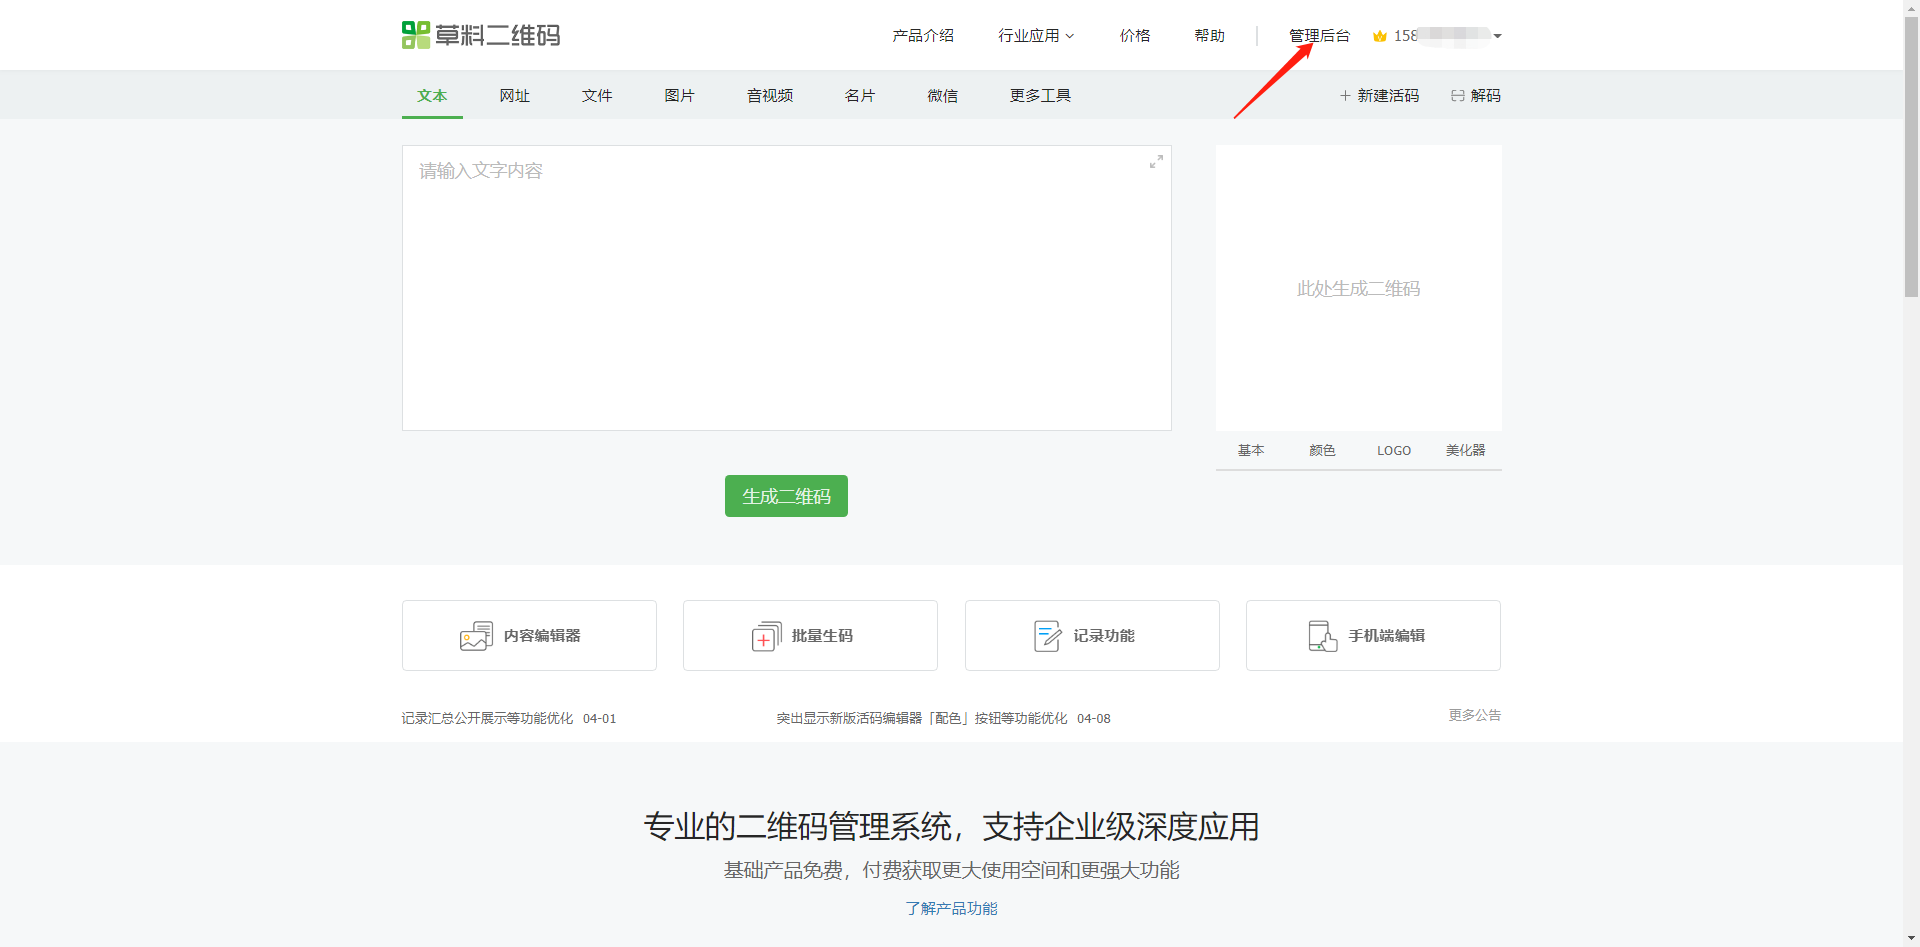
Task: Click the QR code preview area
Action: tap(1358, 288)
